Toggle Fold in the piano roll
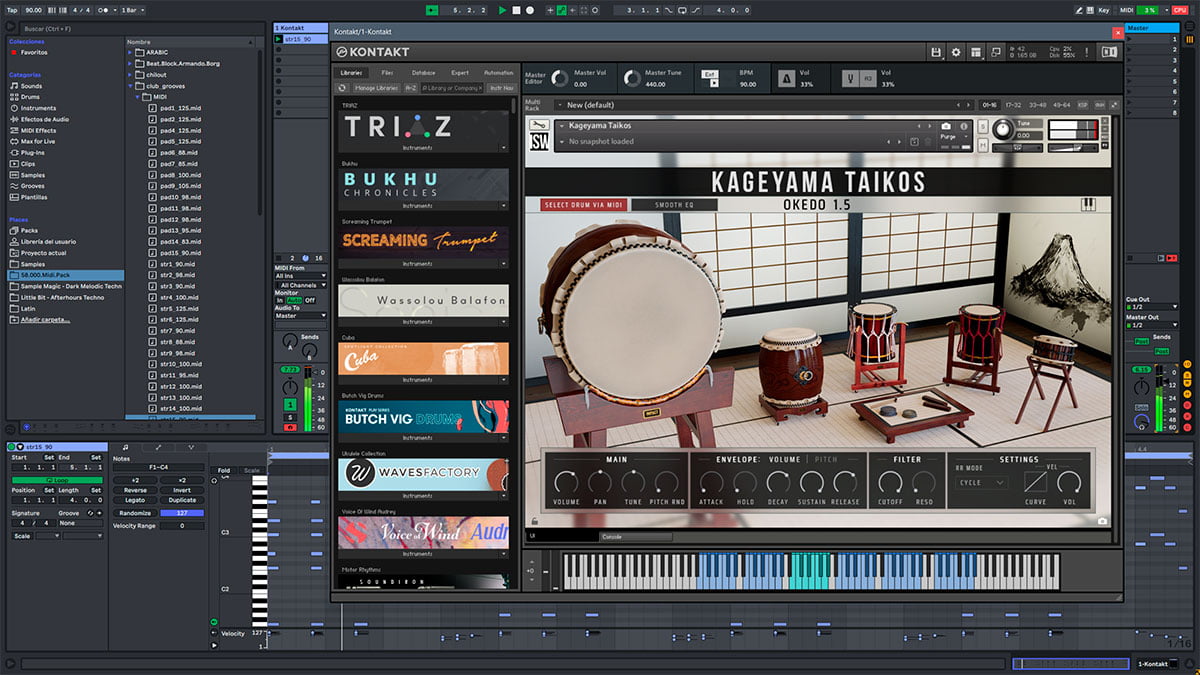1200x675 pixels. (x=224, y=470)
